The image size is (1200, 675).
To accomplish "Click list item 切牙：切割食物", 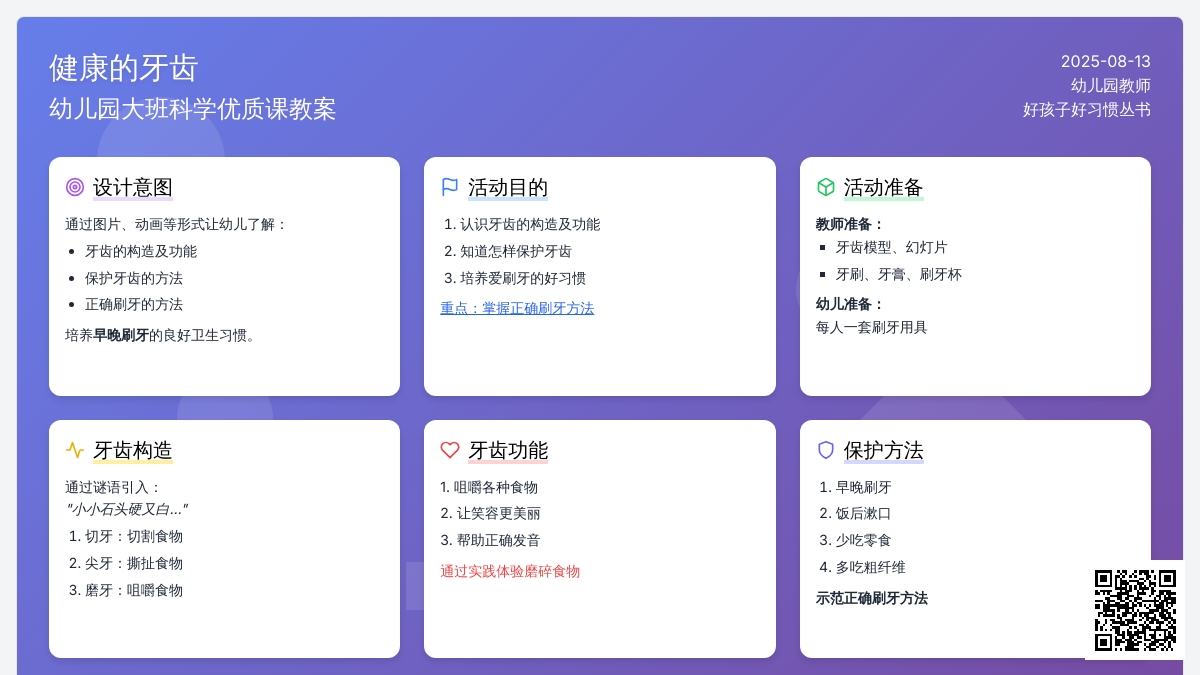I will pos(134,537).
